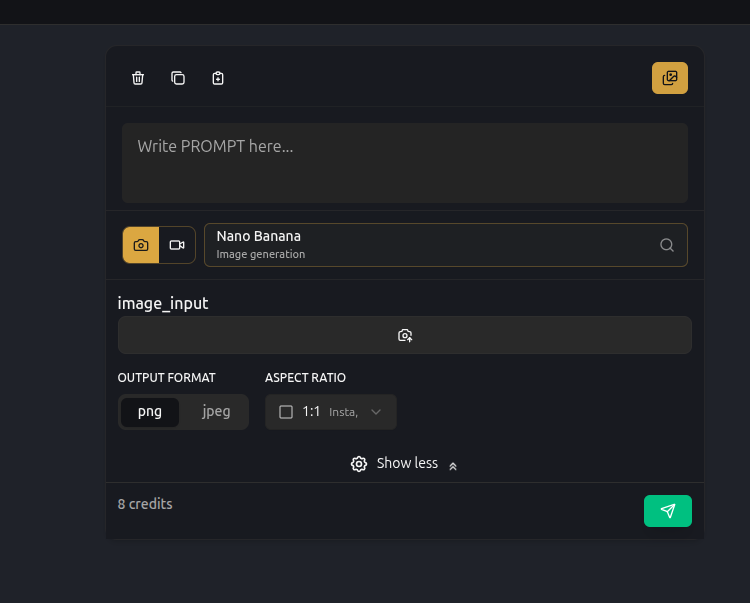Click the gear icon beside Show less
Viewport: 750px width, 603px height.
tap(359, 464)
